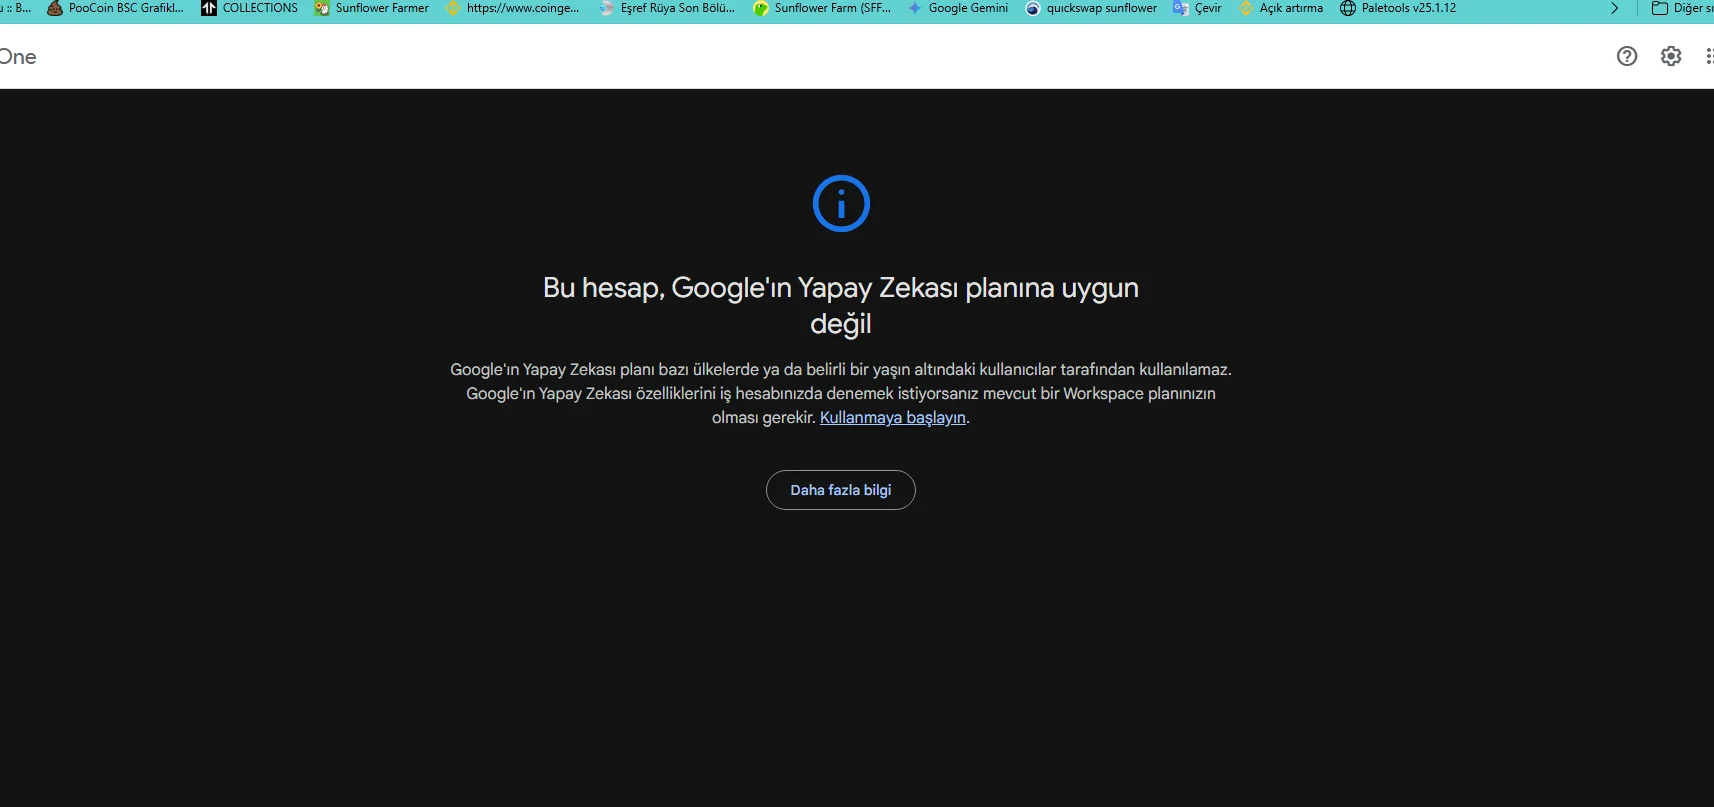Screen dimensions: 1714x807
Task: Open the Sunflower Farm (SFF bookmark
Action: (822, 8)
